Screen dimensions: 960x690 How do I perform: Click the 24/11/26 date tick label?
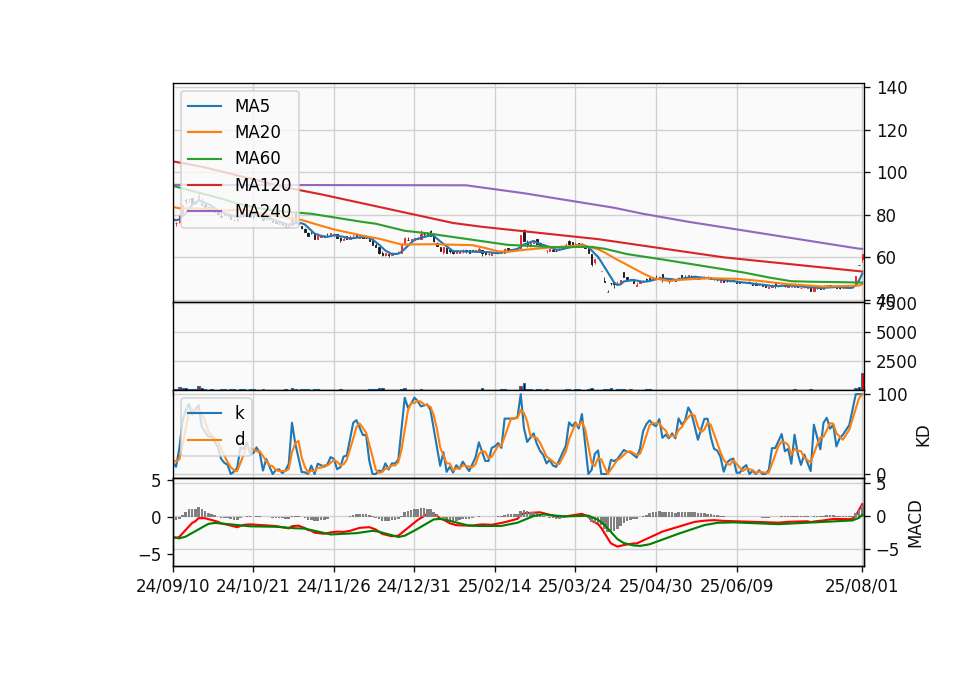tap(334, 587)
